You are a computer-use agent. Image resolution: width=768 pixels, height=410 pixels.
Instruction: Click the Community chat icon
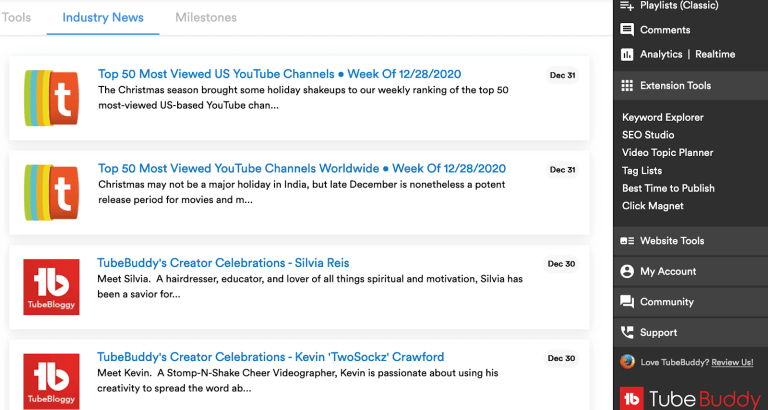click(627, 302)
